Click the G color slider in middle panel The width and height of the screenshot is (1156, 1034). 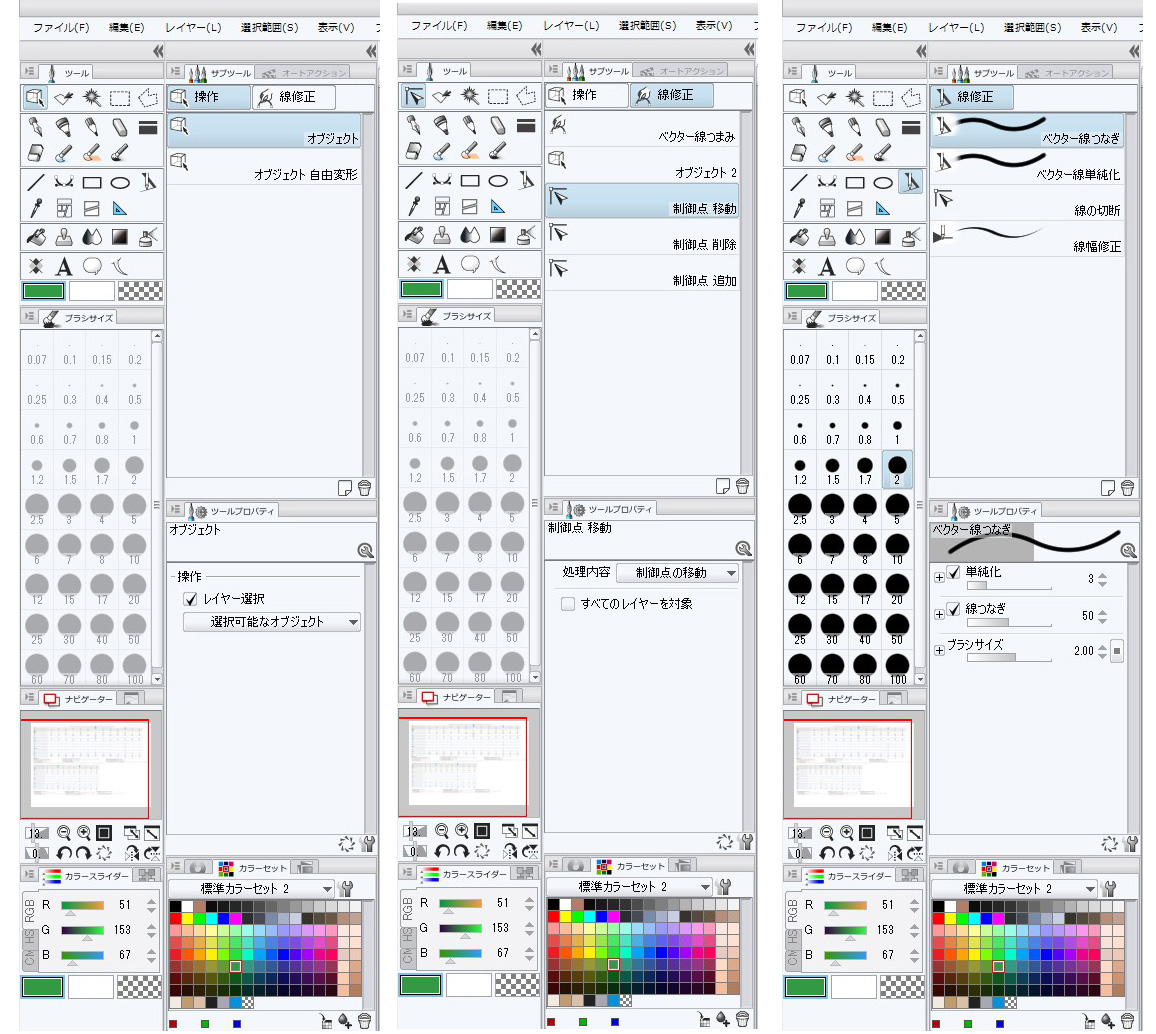point(460,928)
